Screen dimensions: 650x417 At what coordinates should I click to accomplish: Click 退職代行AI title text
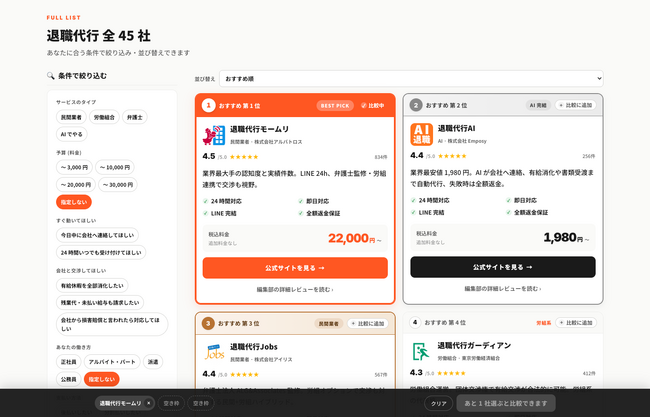456,128
